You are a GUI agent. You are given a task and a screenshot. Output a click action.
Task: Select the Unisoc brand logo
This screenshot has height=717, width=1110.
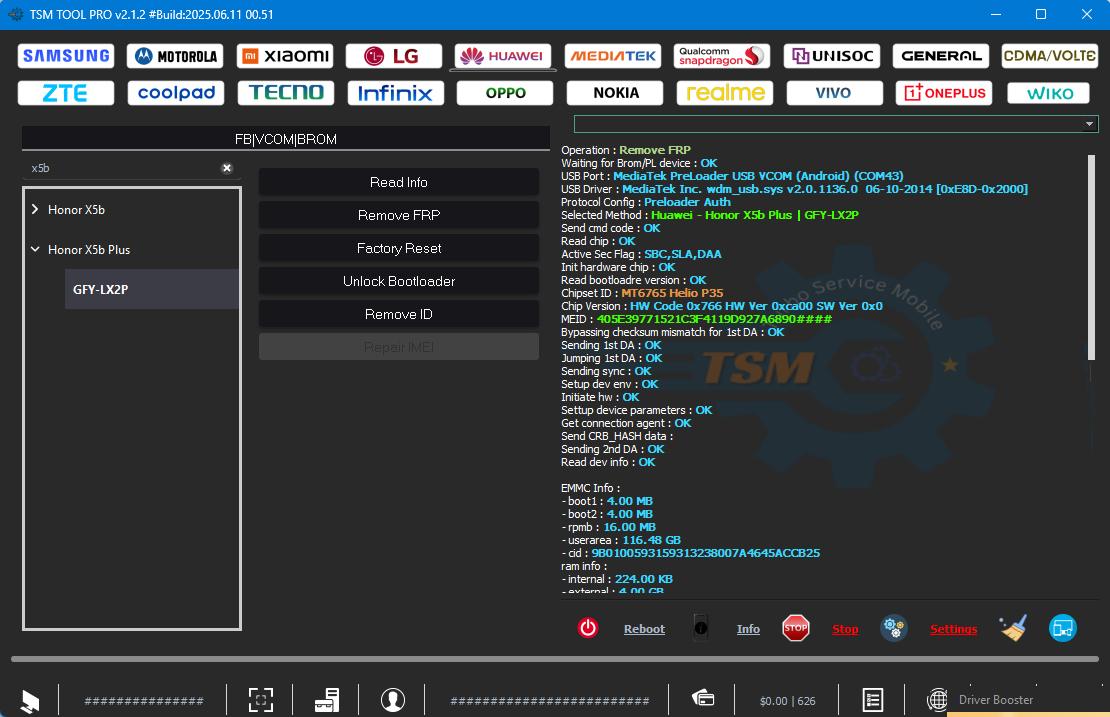[x=832, y=56]
